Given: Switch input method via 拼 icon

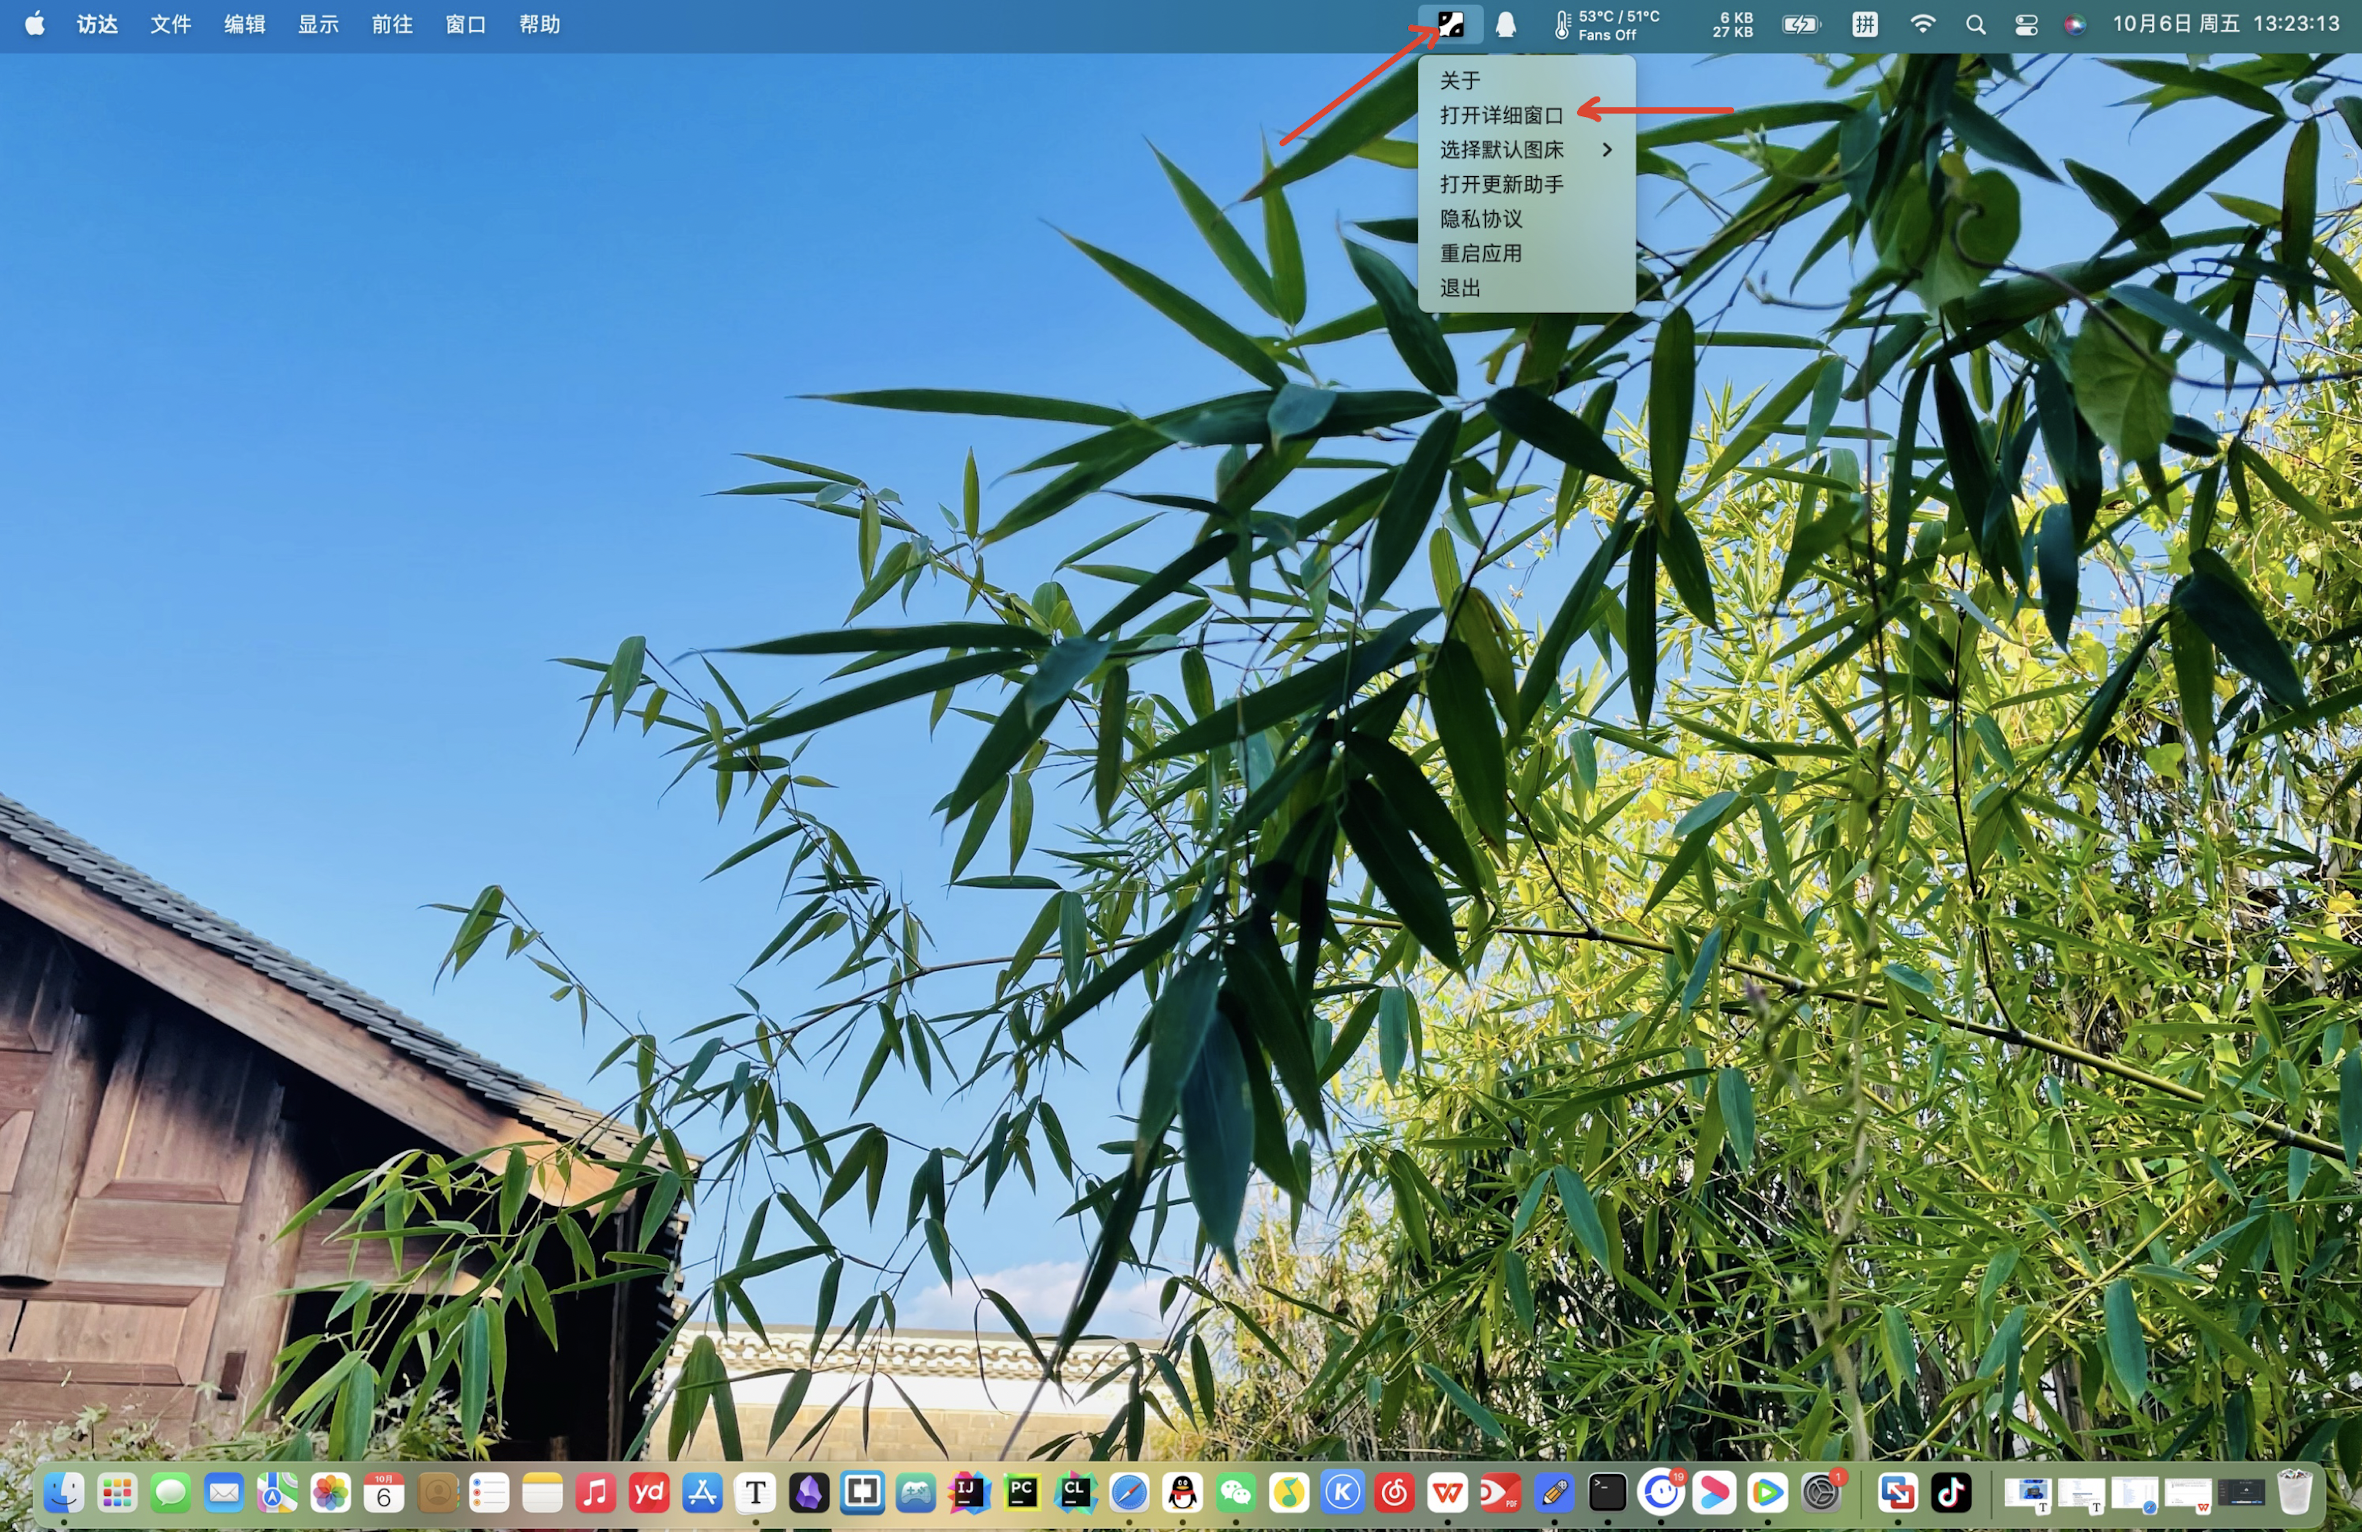Looking at the screenshot, I should pyautogui.click(x=1865, y=24).
